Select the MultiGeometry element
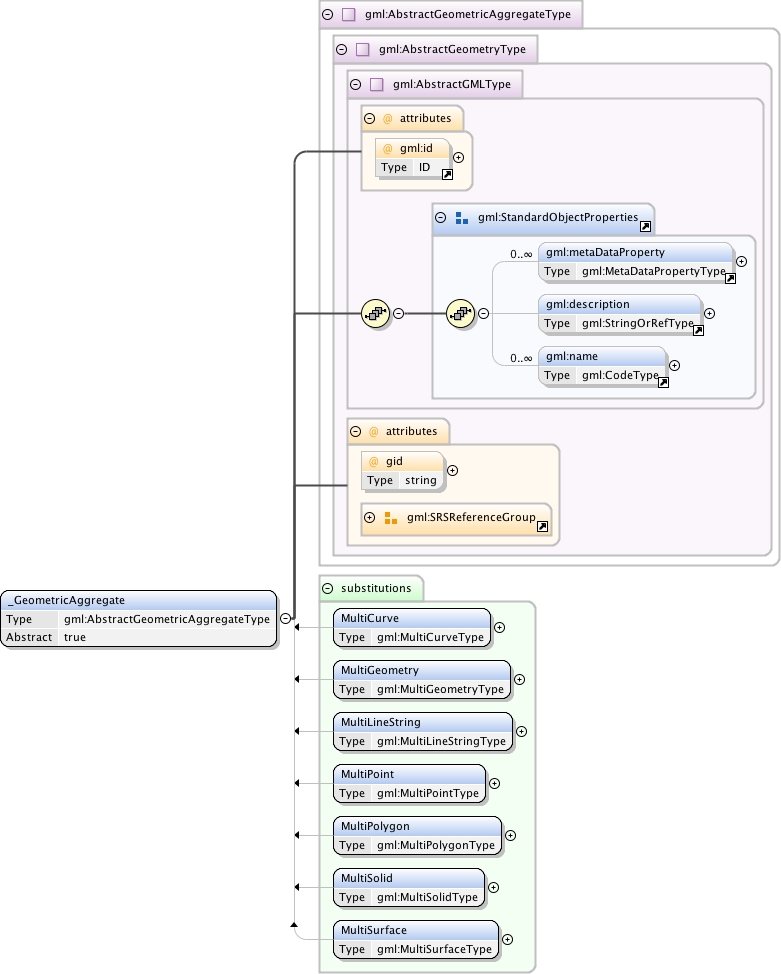 pyautogui.click(x=422, y=680)
